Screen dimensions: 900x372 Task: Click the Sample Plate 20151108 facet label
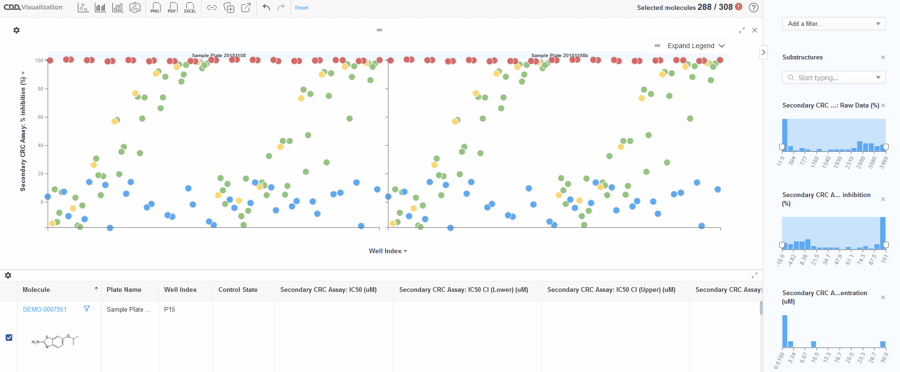pyautogui.click(x=219, y=56)
